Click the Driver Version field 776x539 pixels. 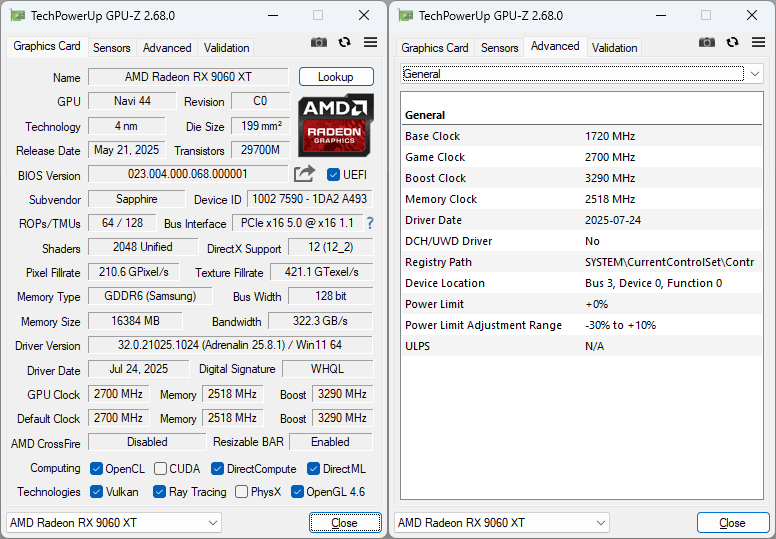230,345
